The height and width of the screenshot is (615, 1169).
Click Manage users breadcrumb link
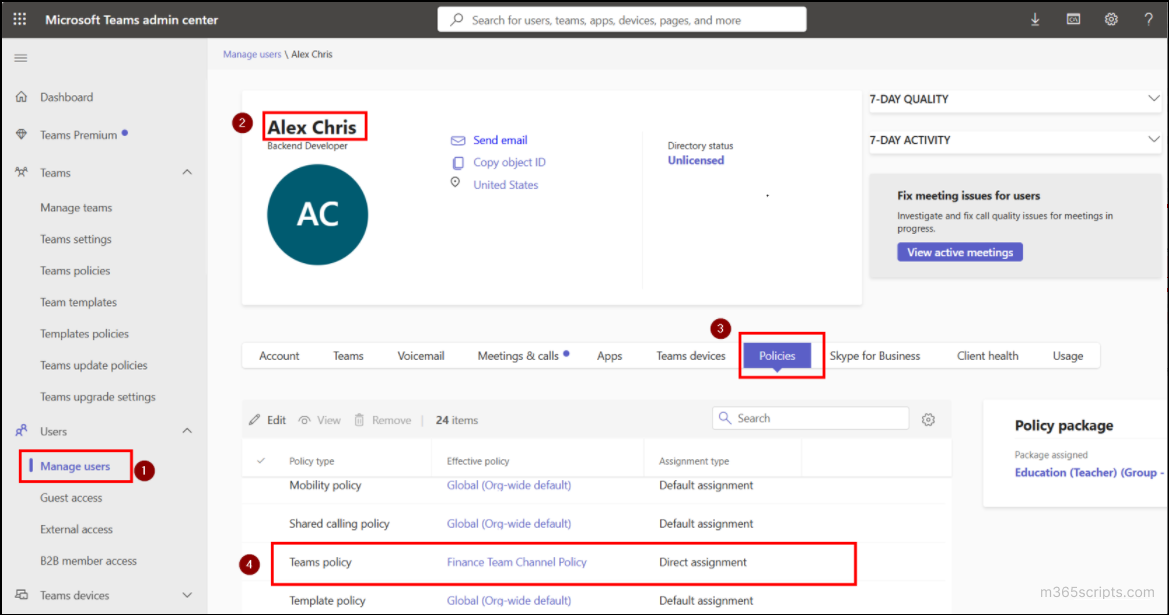[x=252, y=54]
